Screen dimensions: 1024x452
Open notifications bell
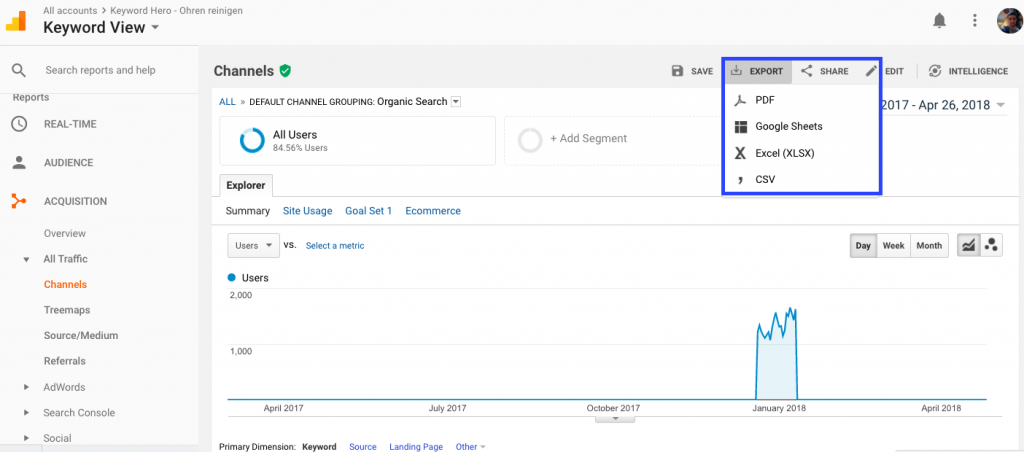point(939,21)
